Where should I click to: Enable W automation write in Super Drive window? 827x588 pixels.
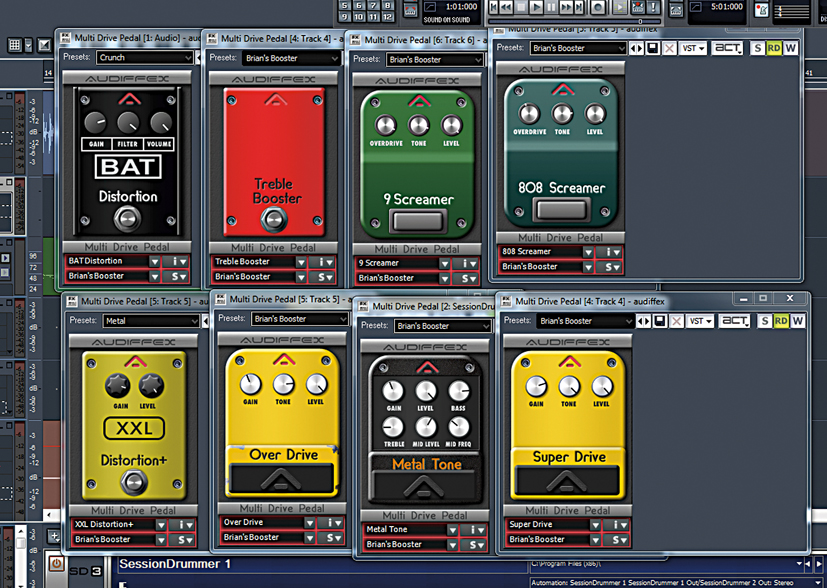tap(797, 321)
